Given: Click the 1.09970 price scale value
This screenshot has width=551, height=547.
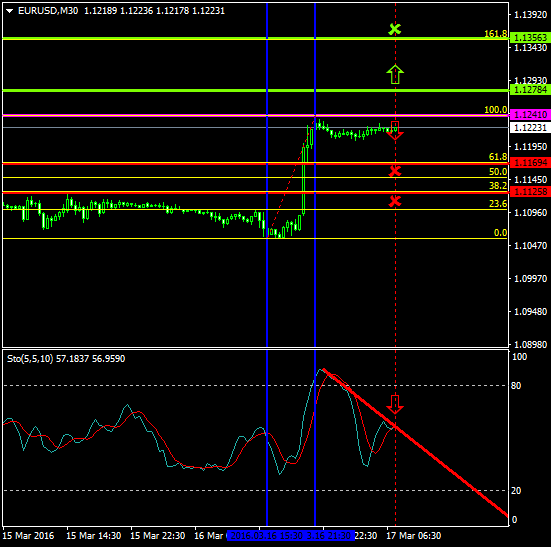Looking at the screenshot, I should click(x=531, y=279).
